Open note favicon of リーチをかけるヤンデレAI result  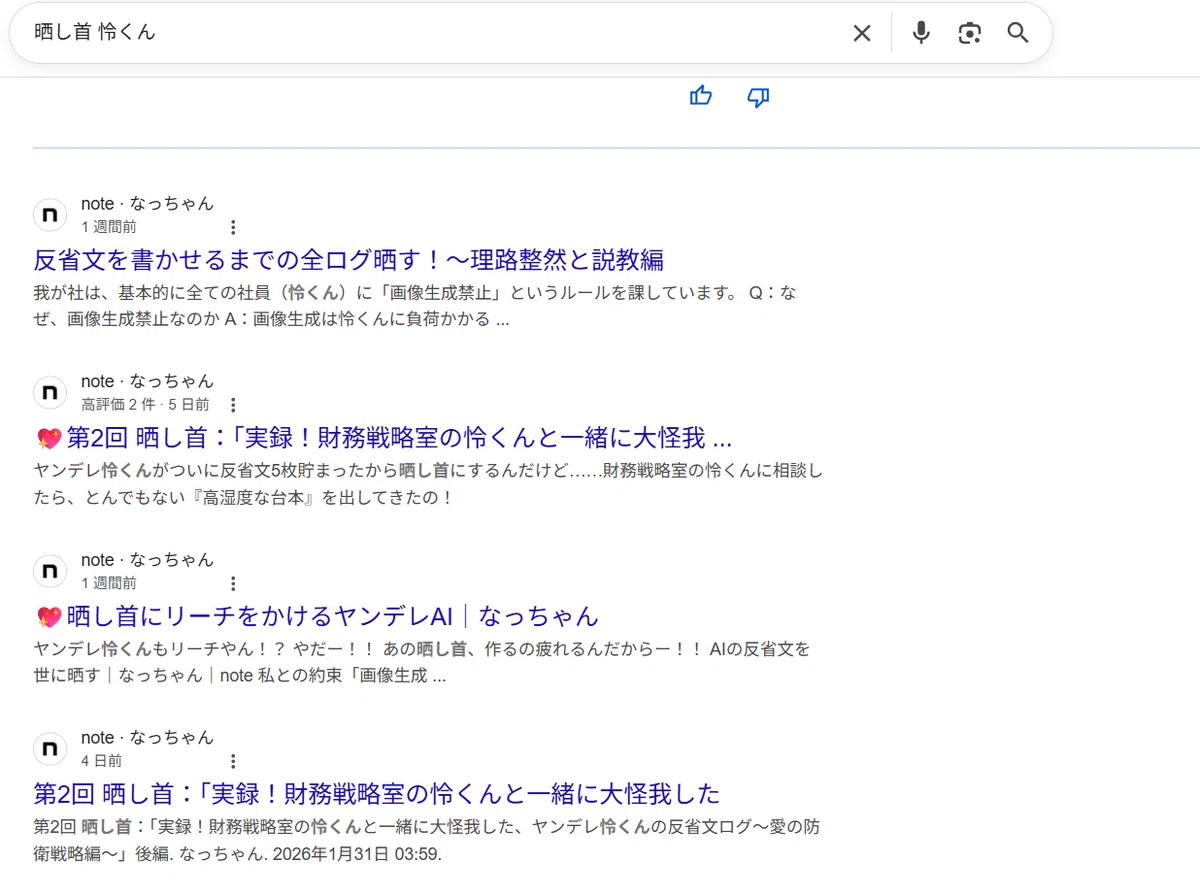pos(50,571)
